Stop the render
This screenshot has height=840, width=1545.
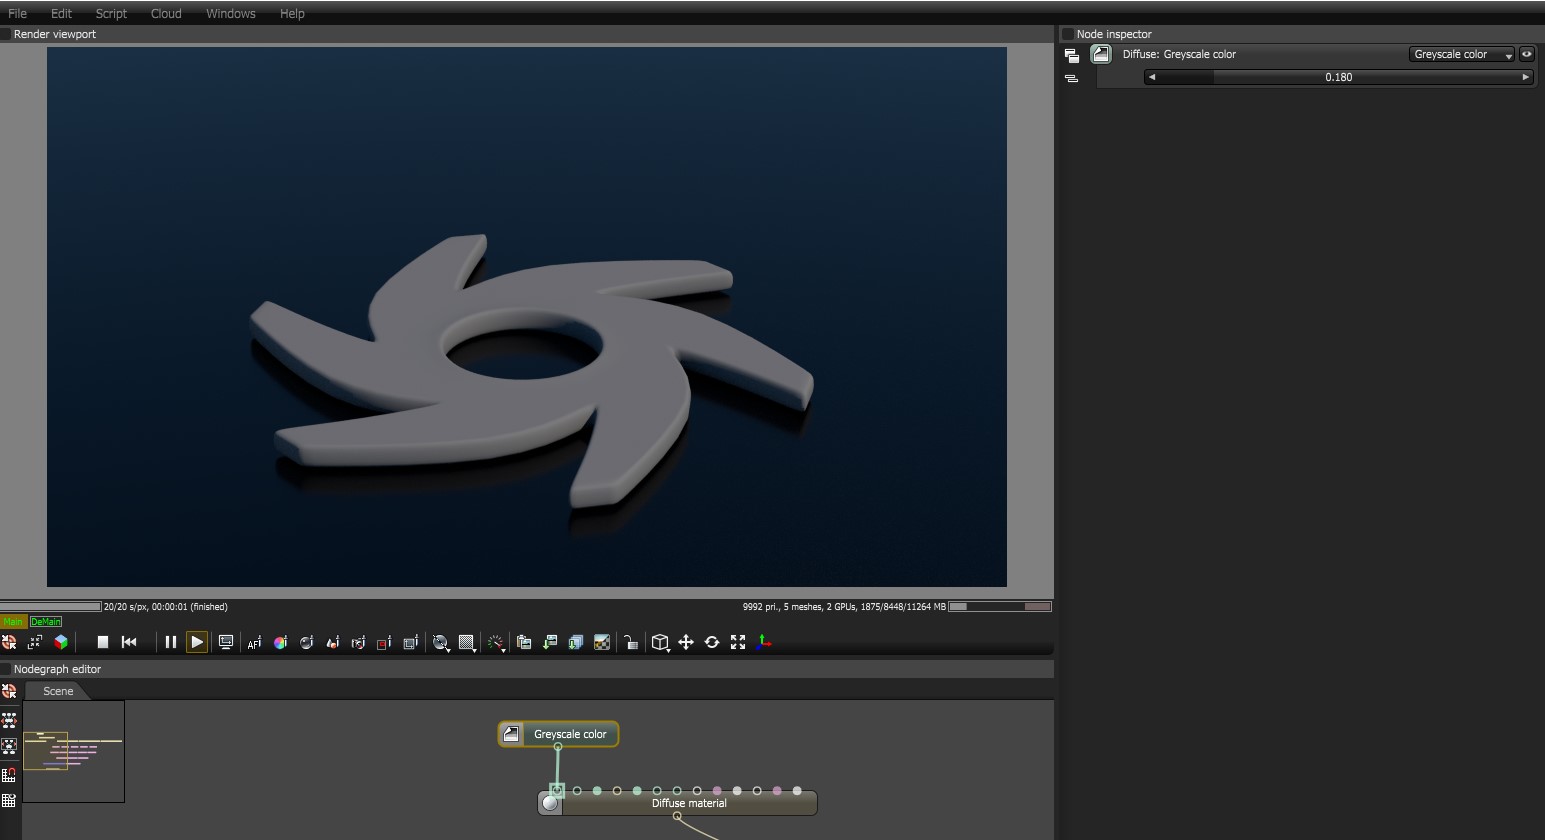tap(102, 642)
